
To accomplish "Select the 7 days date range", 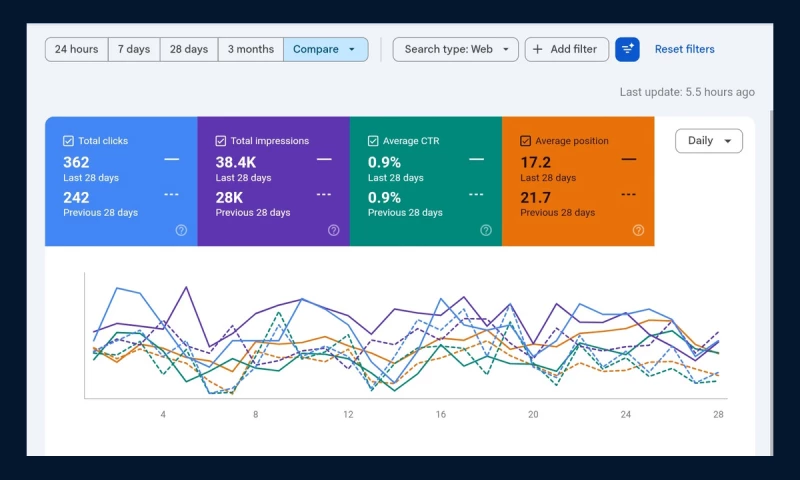I will (x=134, y=49).
